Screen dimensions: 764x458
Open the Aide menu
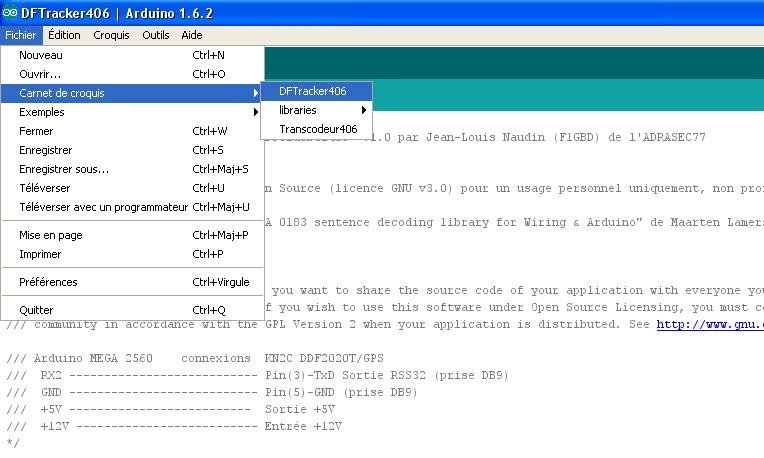191,35
